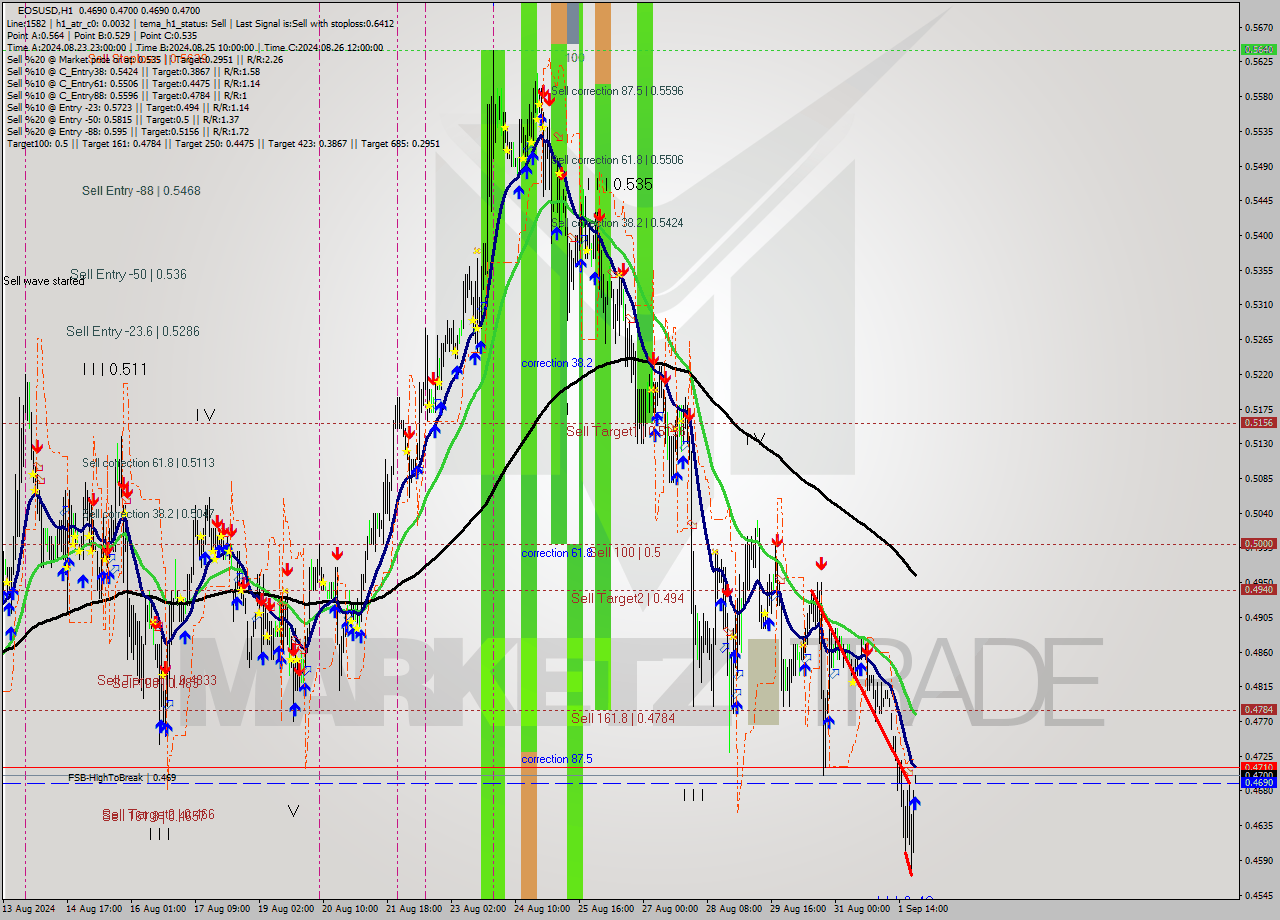Select the '1 Sep 14:00' time label

click(x=924, y=909)
